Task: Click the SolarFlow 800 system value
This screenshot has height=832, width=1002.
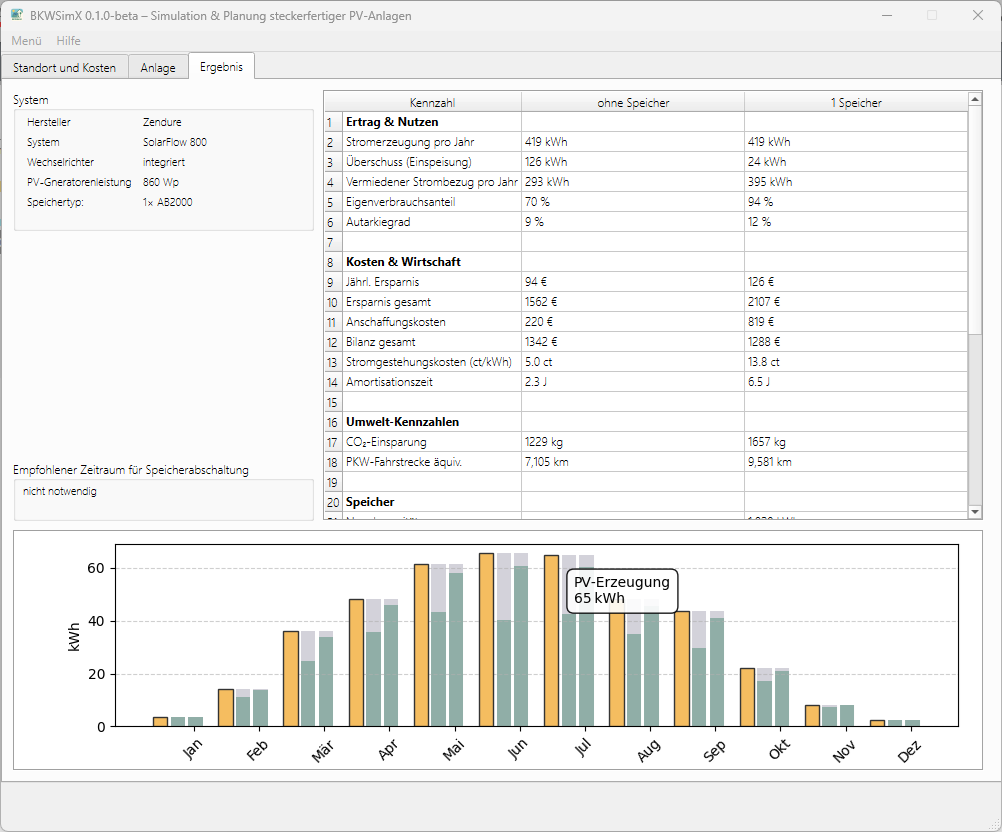Action: (174, 142)
